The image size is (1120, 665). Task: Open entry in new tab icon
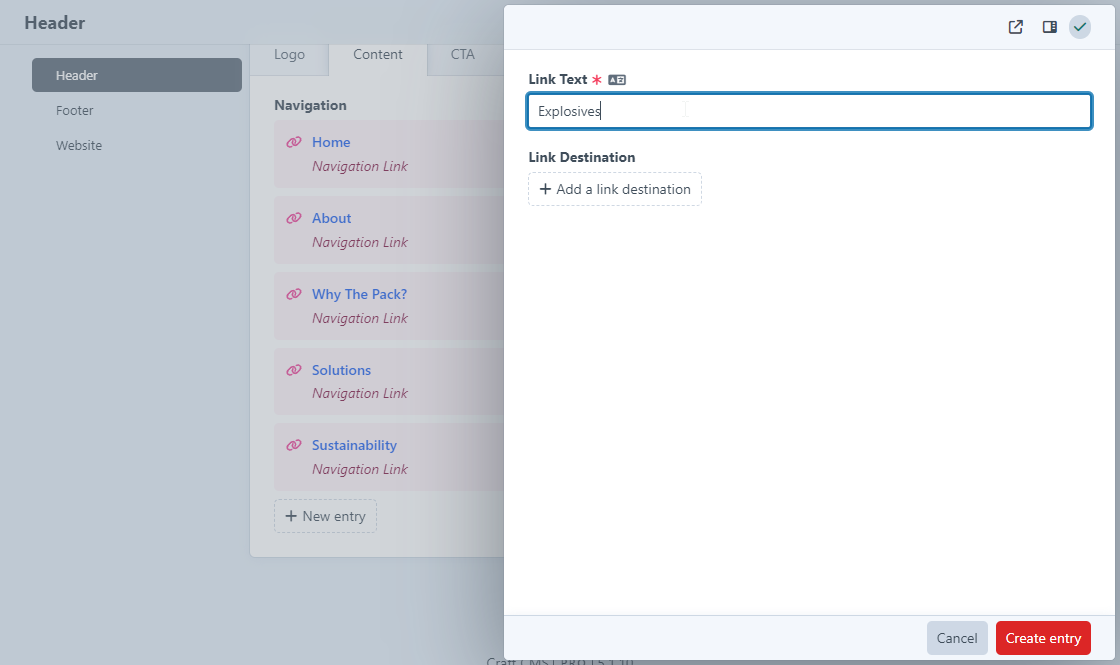pos(1015,27)
